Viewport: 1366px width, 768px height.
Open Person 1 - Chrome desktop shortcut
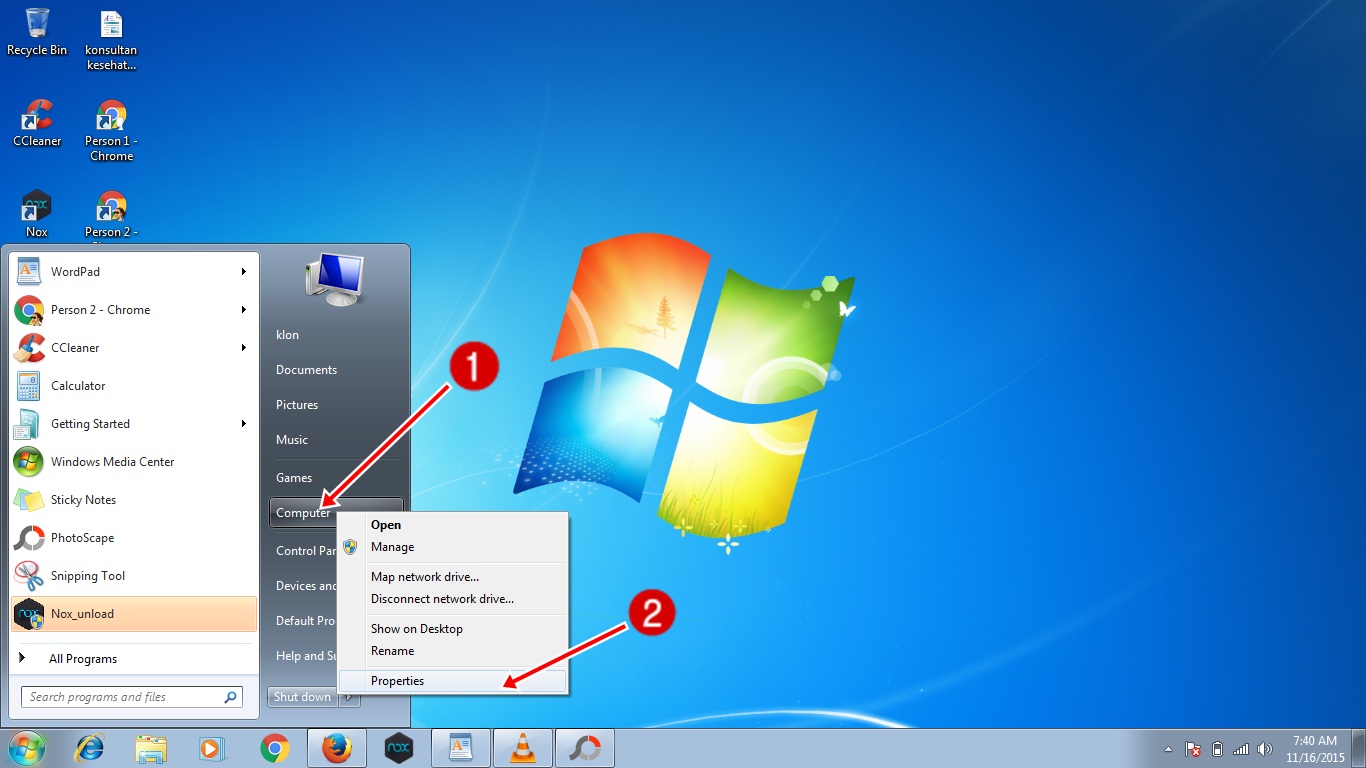111,131
